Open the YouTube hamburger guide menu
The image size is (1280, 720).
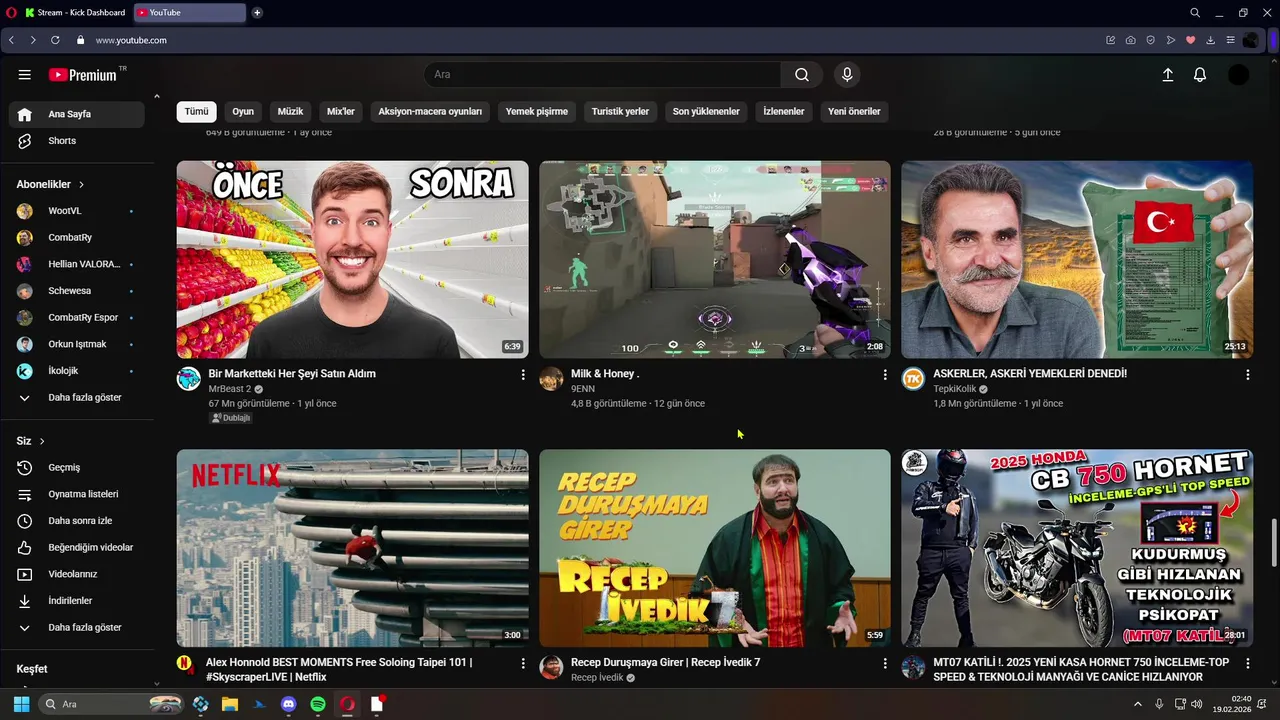[25, 75]
